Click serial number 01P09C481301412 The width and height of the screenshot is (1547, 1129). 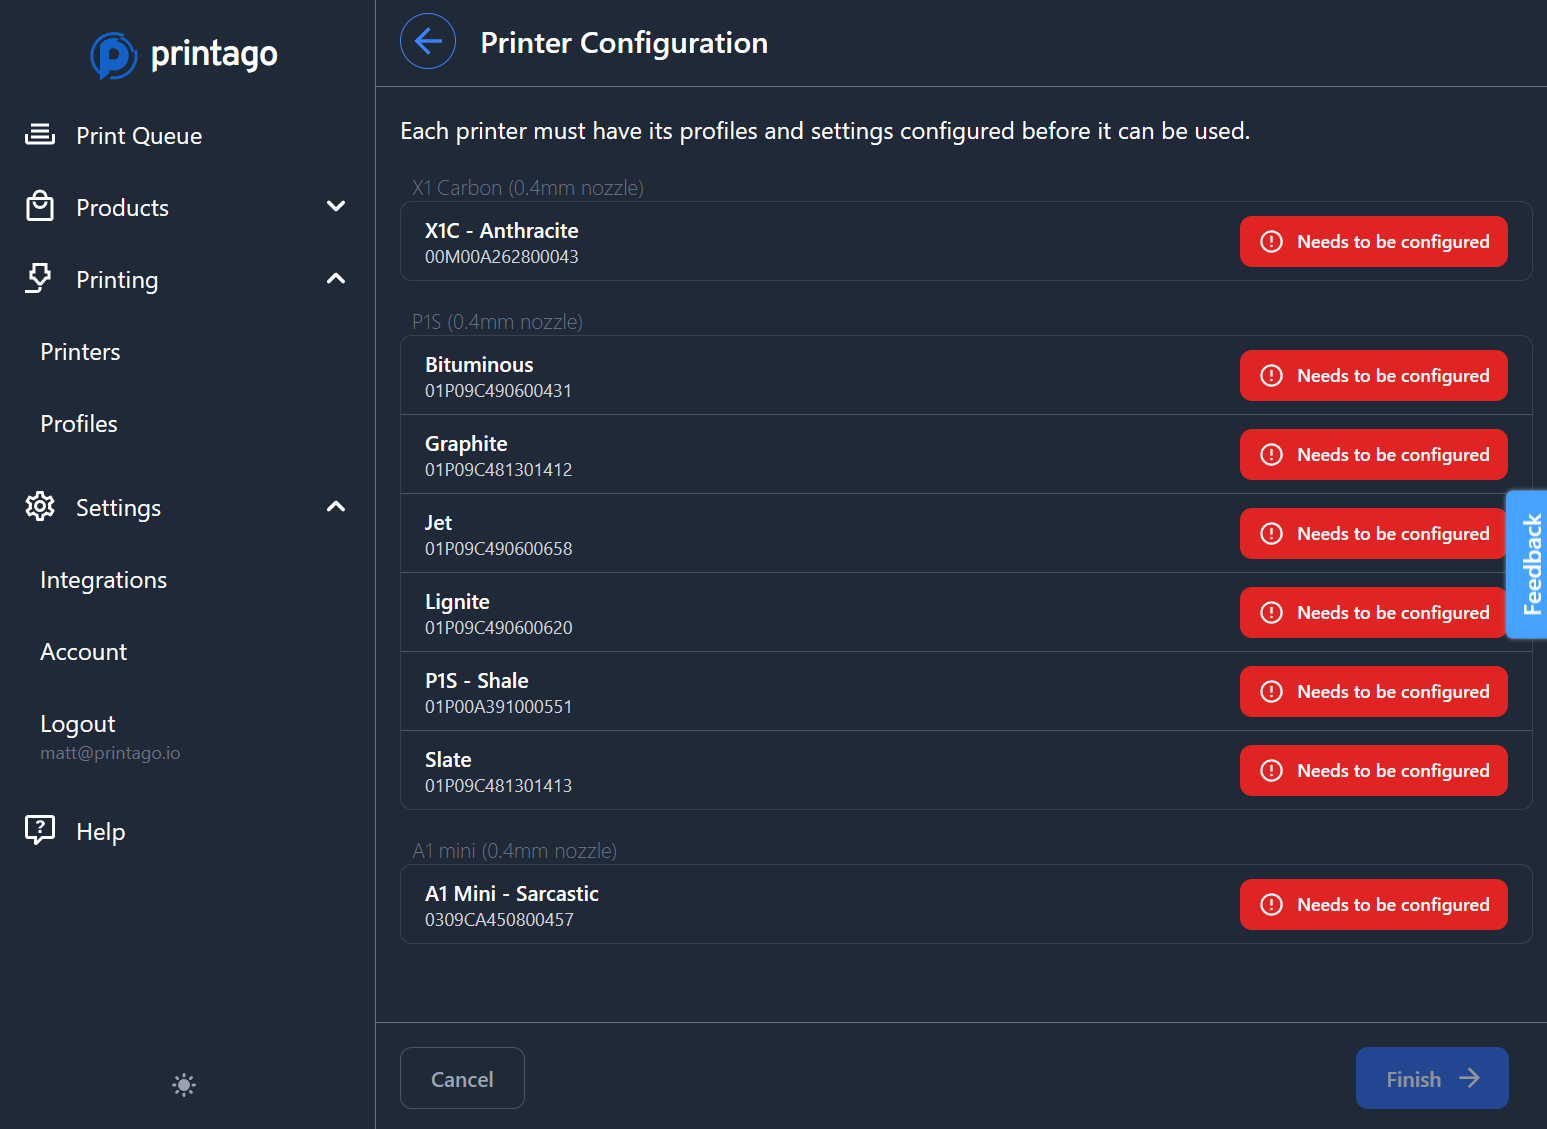click(x=498, y=470)
